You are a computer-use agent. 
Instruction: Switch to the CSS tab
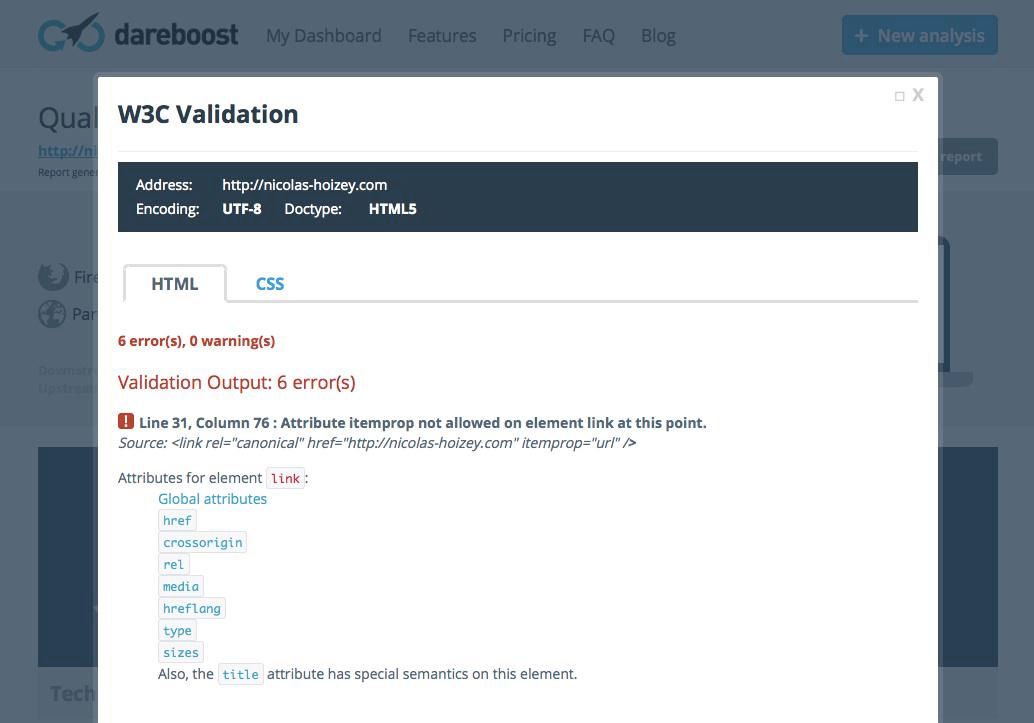point(270,284)
